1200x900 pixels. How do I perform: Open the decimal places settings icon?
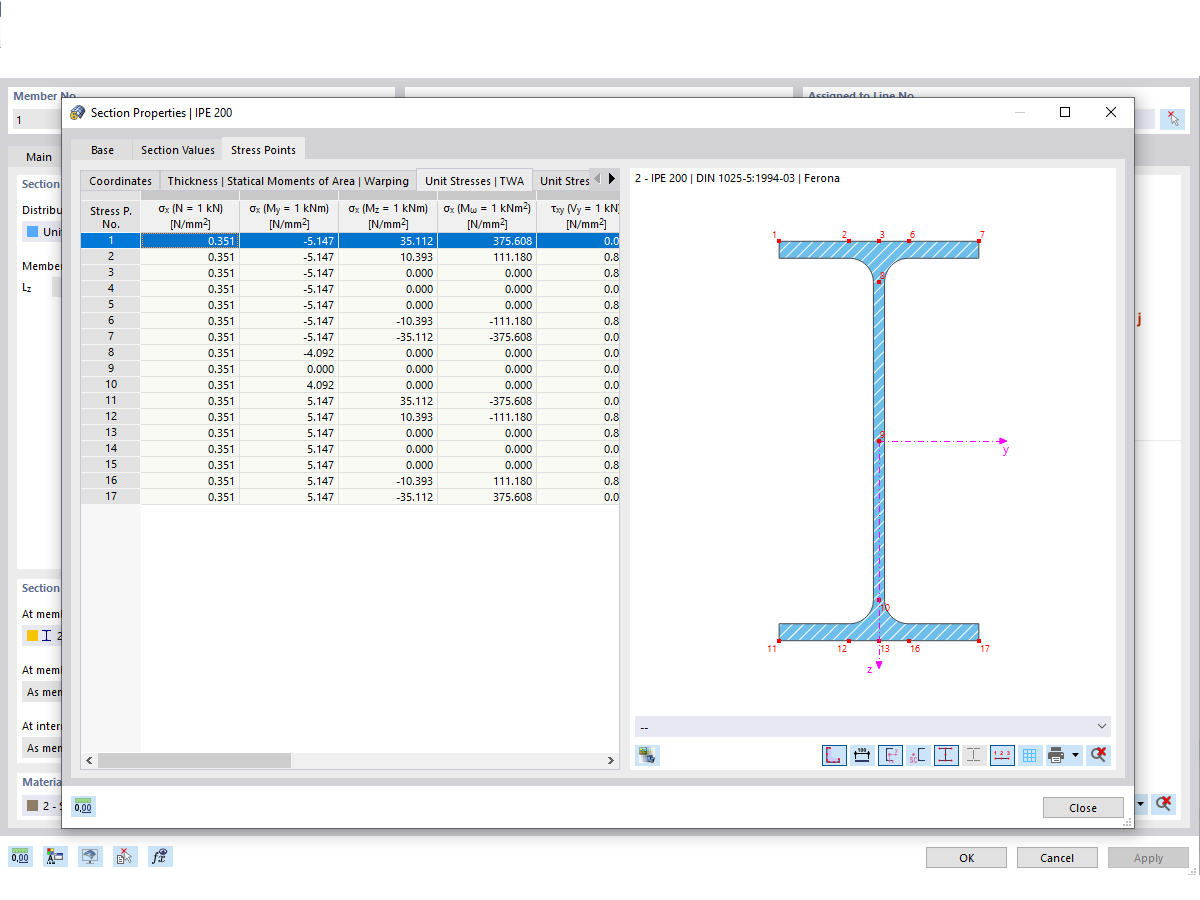(x=83, y=806)
